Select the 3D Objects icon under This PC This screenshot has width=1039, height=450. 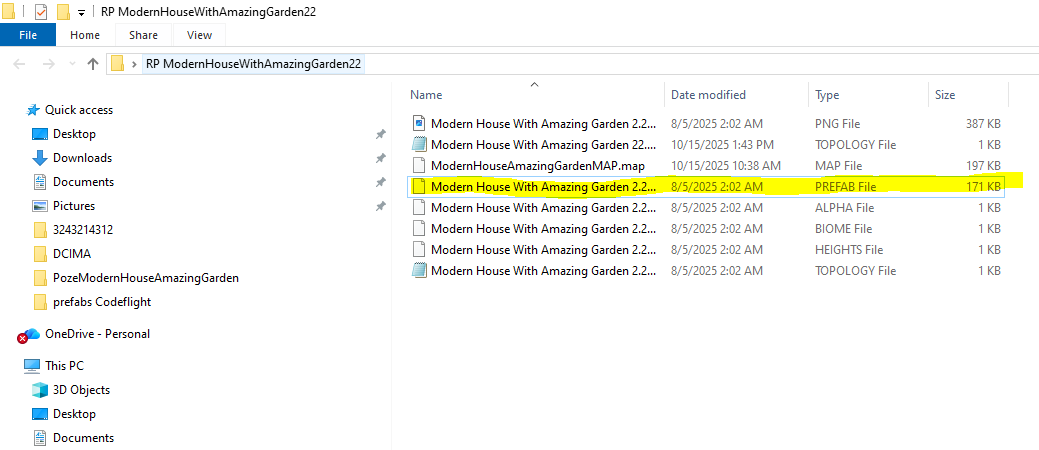pos(40,390)
